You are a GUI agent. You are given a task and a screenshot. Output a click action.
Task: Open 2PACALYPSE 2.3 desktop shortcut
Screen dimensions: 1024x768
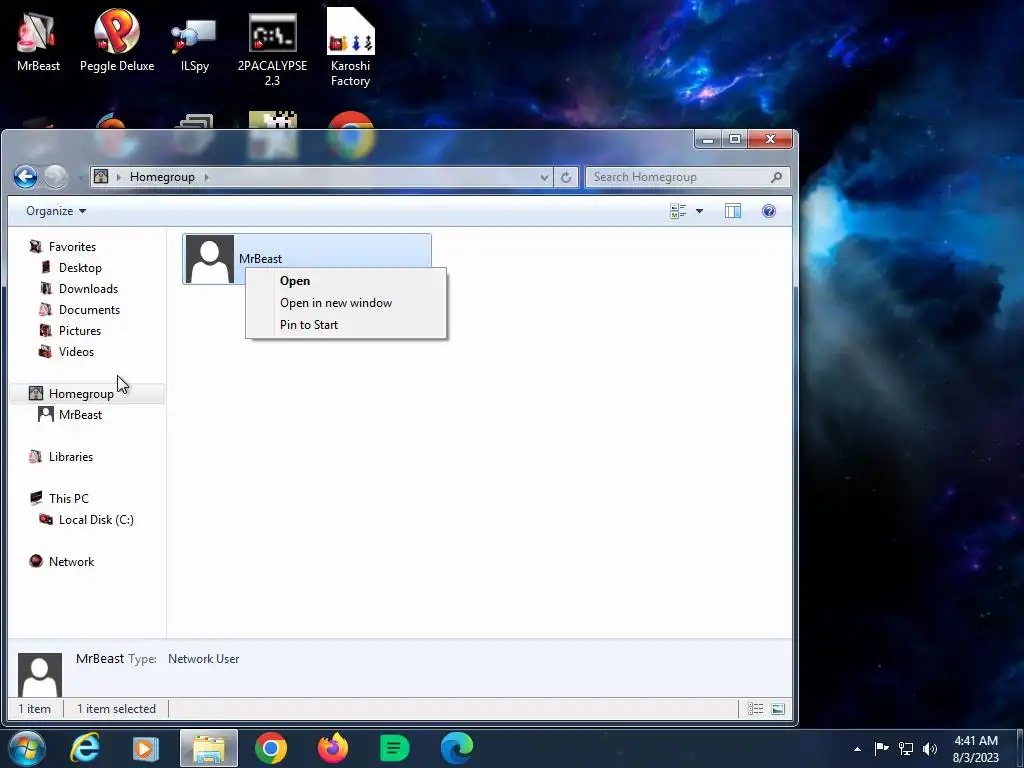272,49
